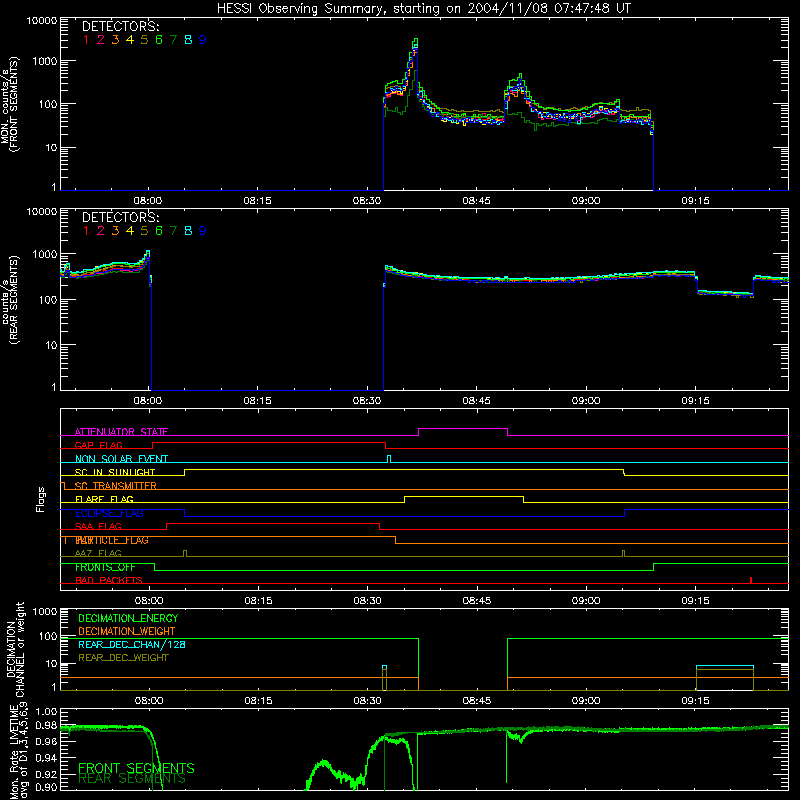Screen dimensions: 800x800
Task: Click the PARTICLE_FLAG label
Action: coord(112,540)
